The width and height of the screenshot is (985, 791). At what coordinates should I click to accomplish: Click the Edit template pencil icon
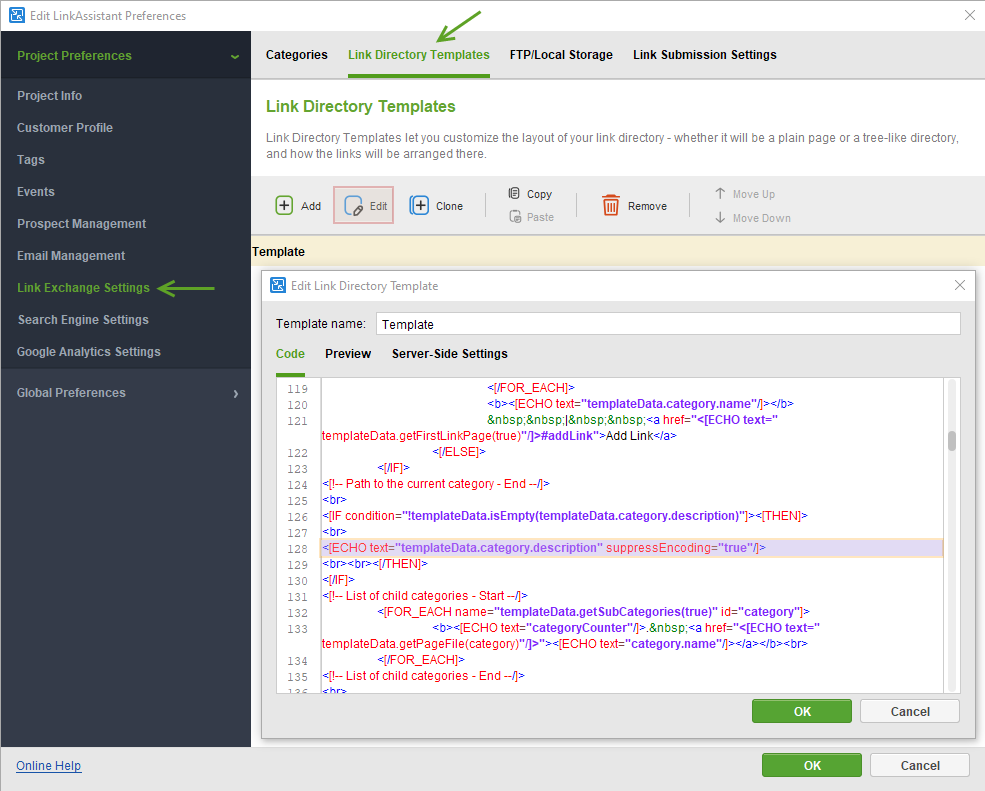tap(354, 205)
